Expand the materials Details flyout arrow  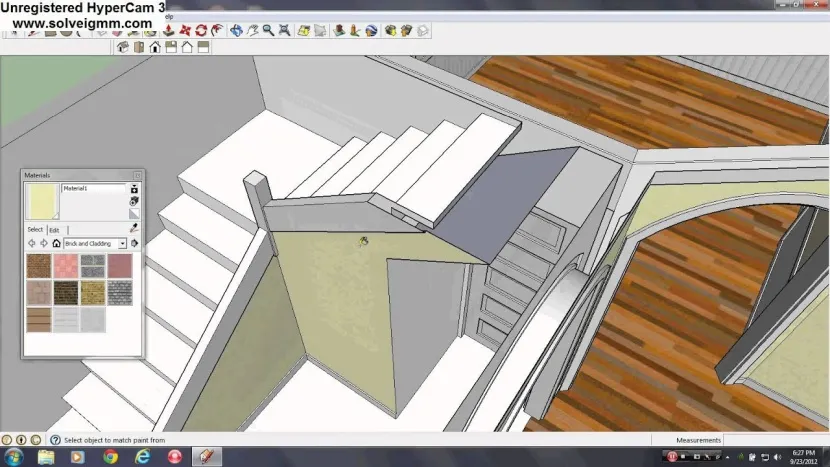tap(134, 243)
